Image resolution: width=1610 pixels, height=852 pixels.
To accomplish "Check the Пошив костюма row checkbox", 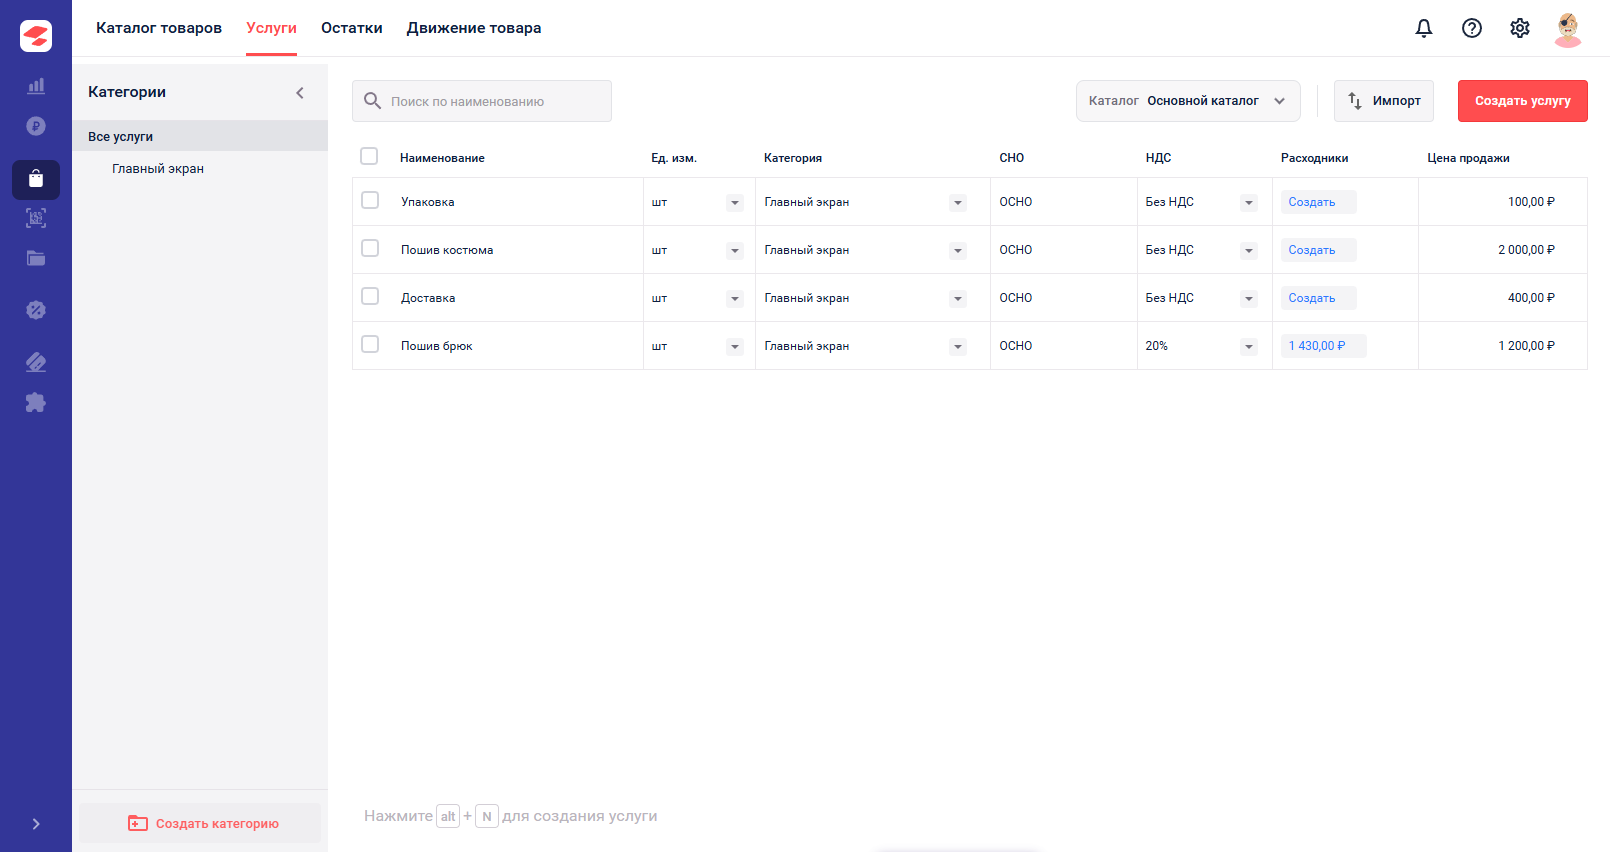I will [x=370, y=248].
